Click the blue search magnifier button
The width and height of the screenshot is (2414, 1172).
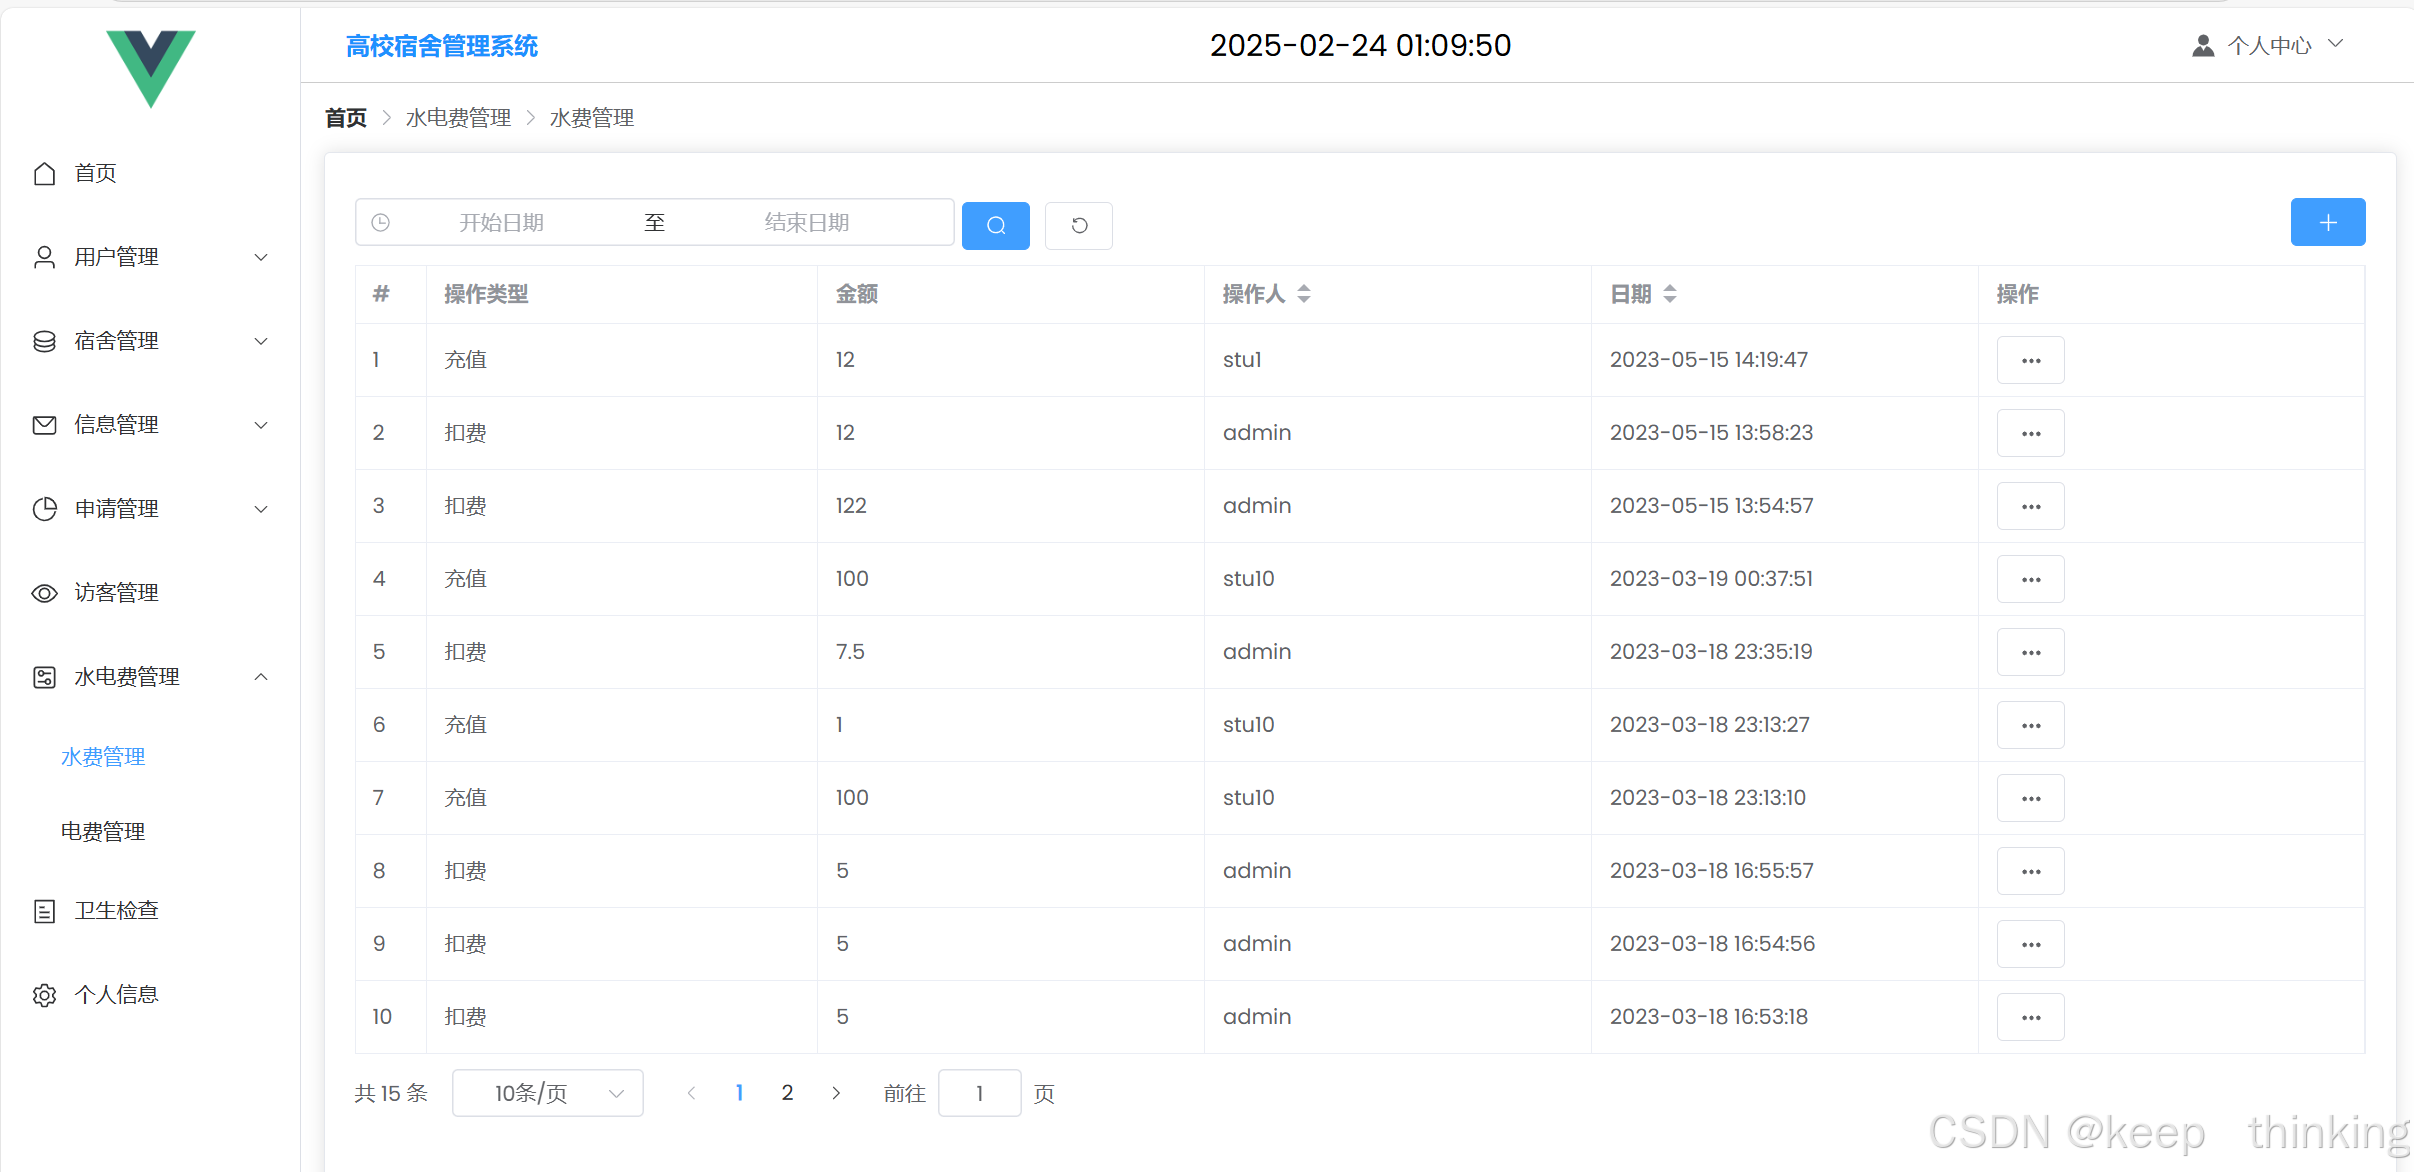click(995, 225)
